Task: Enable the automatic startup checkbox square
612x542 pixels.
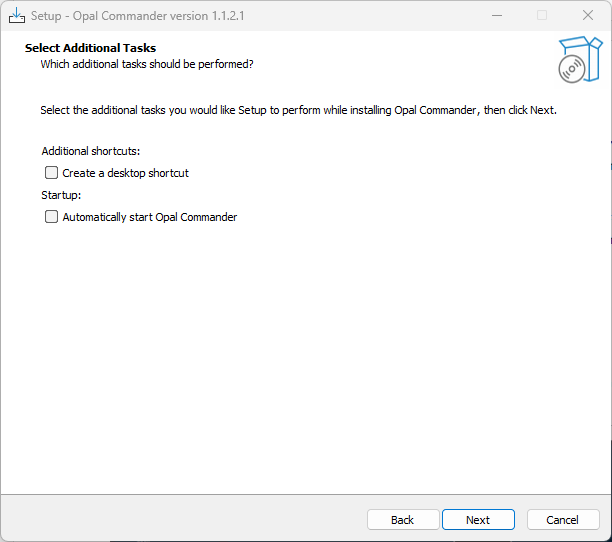Action: tap(52, 217)
